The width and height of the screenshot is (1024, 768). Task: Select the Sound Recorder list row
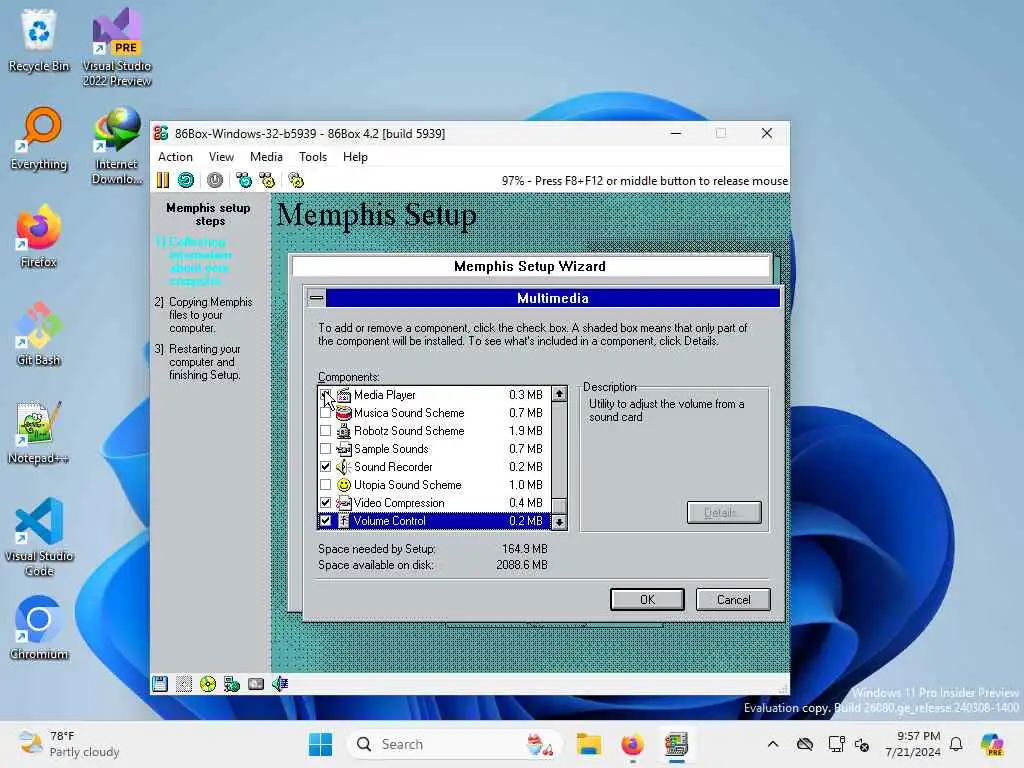(x=434, y=467)
